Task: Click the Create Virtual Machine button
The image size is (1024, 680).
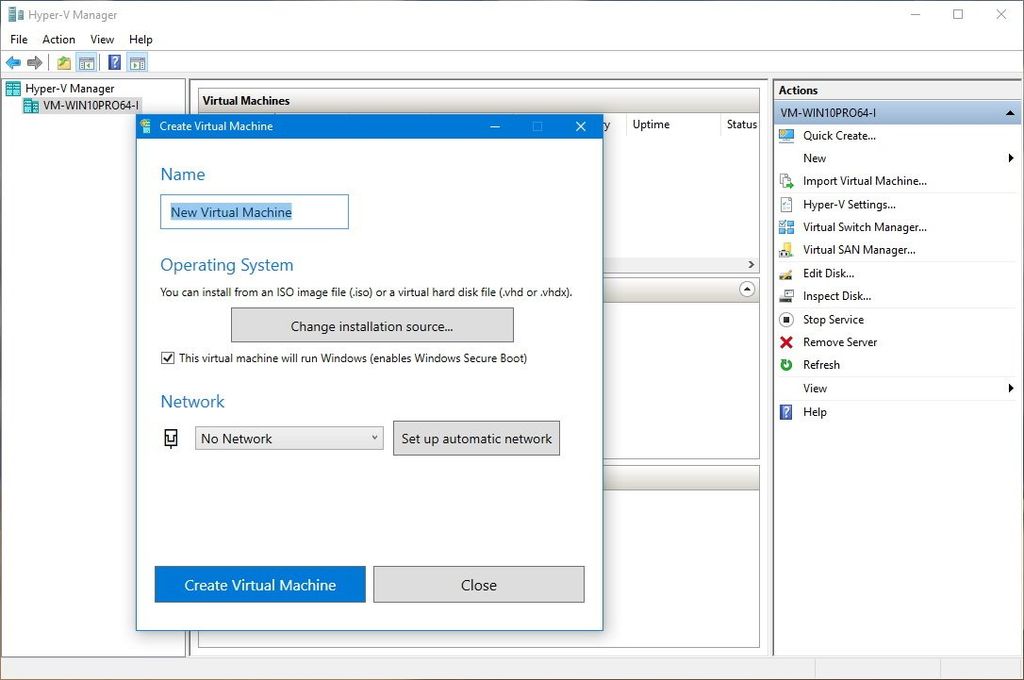Action: 259,585
